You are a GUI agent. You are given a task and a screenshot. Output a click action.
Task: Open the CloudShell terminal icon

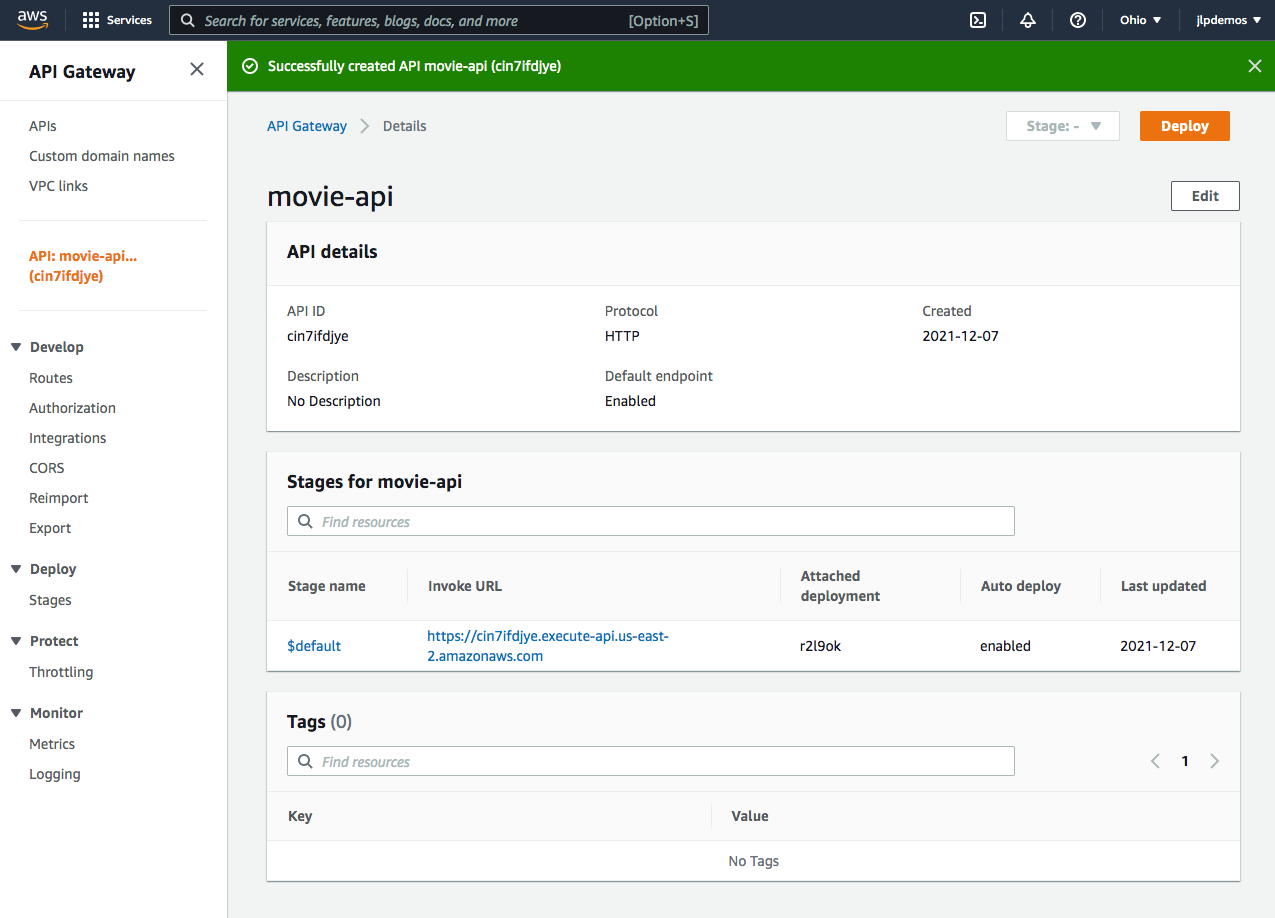click(978, 20)
